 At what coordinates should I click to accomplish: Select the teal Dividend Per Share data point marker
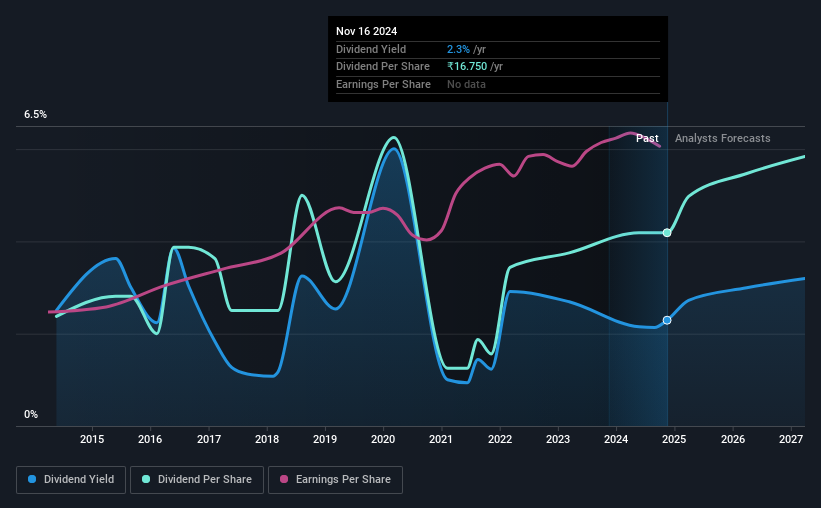pyautogui.click(x=667, y=233)
